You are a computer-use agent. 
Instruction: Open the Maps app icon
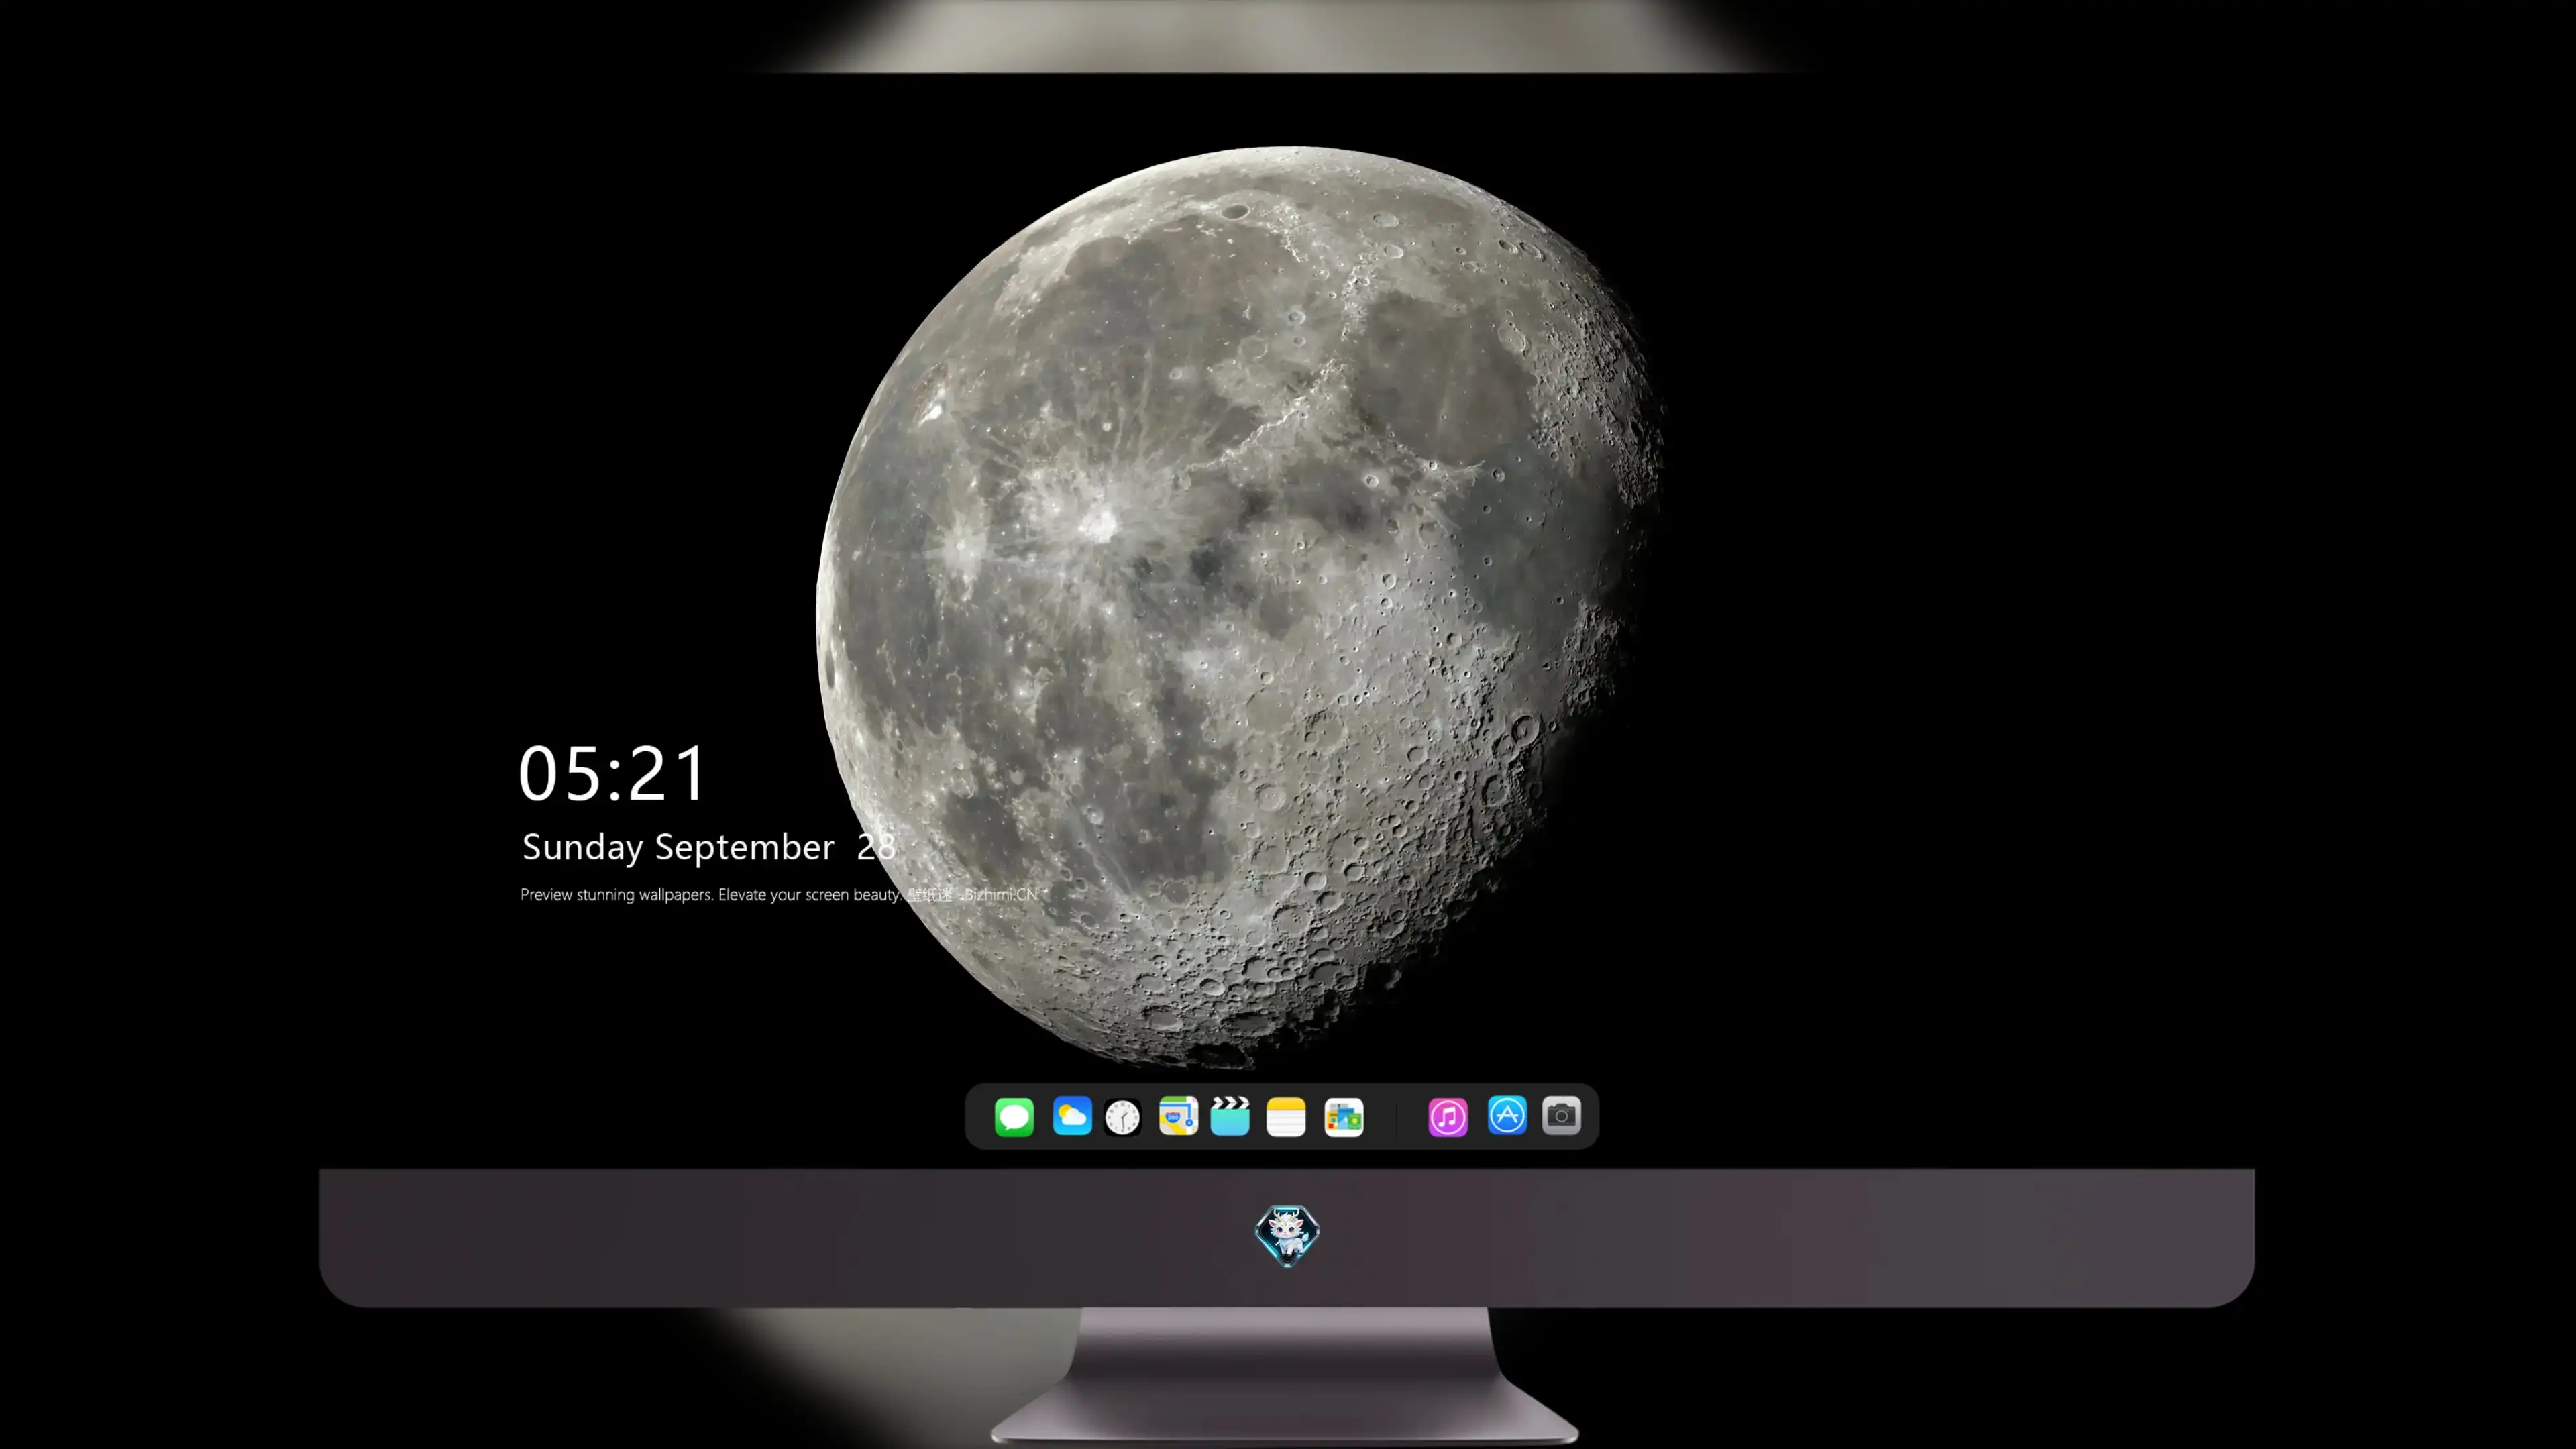[1178, 1116]
